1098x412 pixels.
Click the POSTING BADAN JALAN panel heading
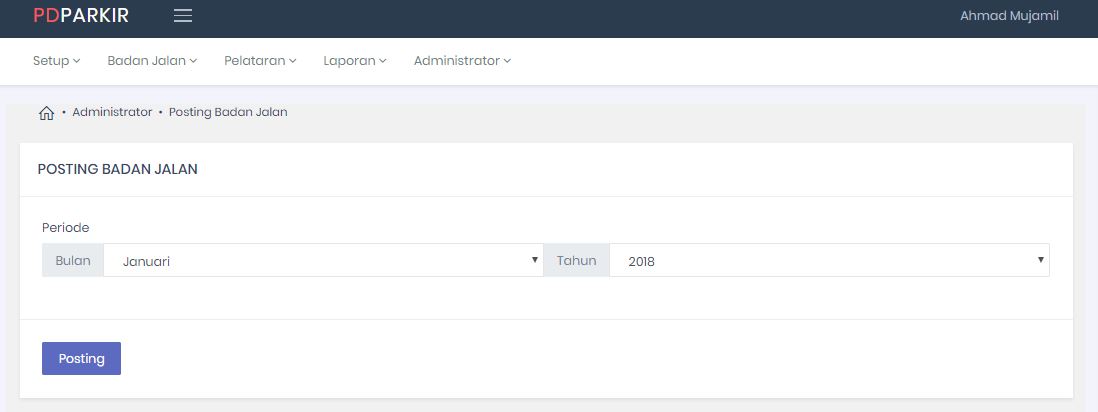[118, 170]
